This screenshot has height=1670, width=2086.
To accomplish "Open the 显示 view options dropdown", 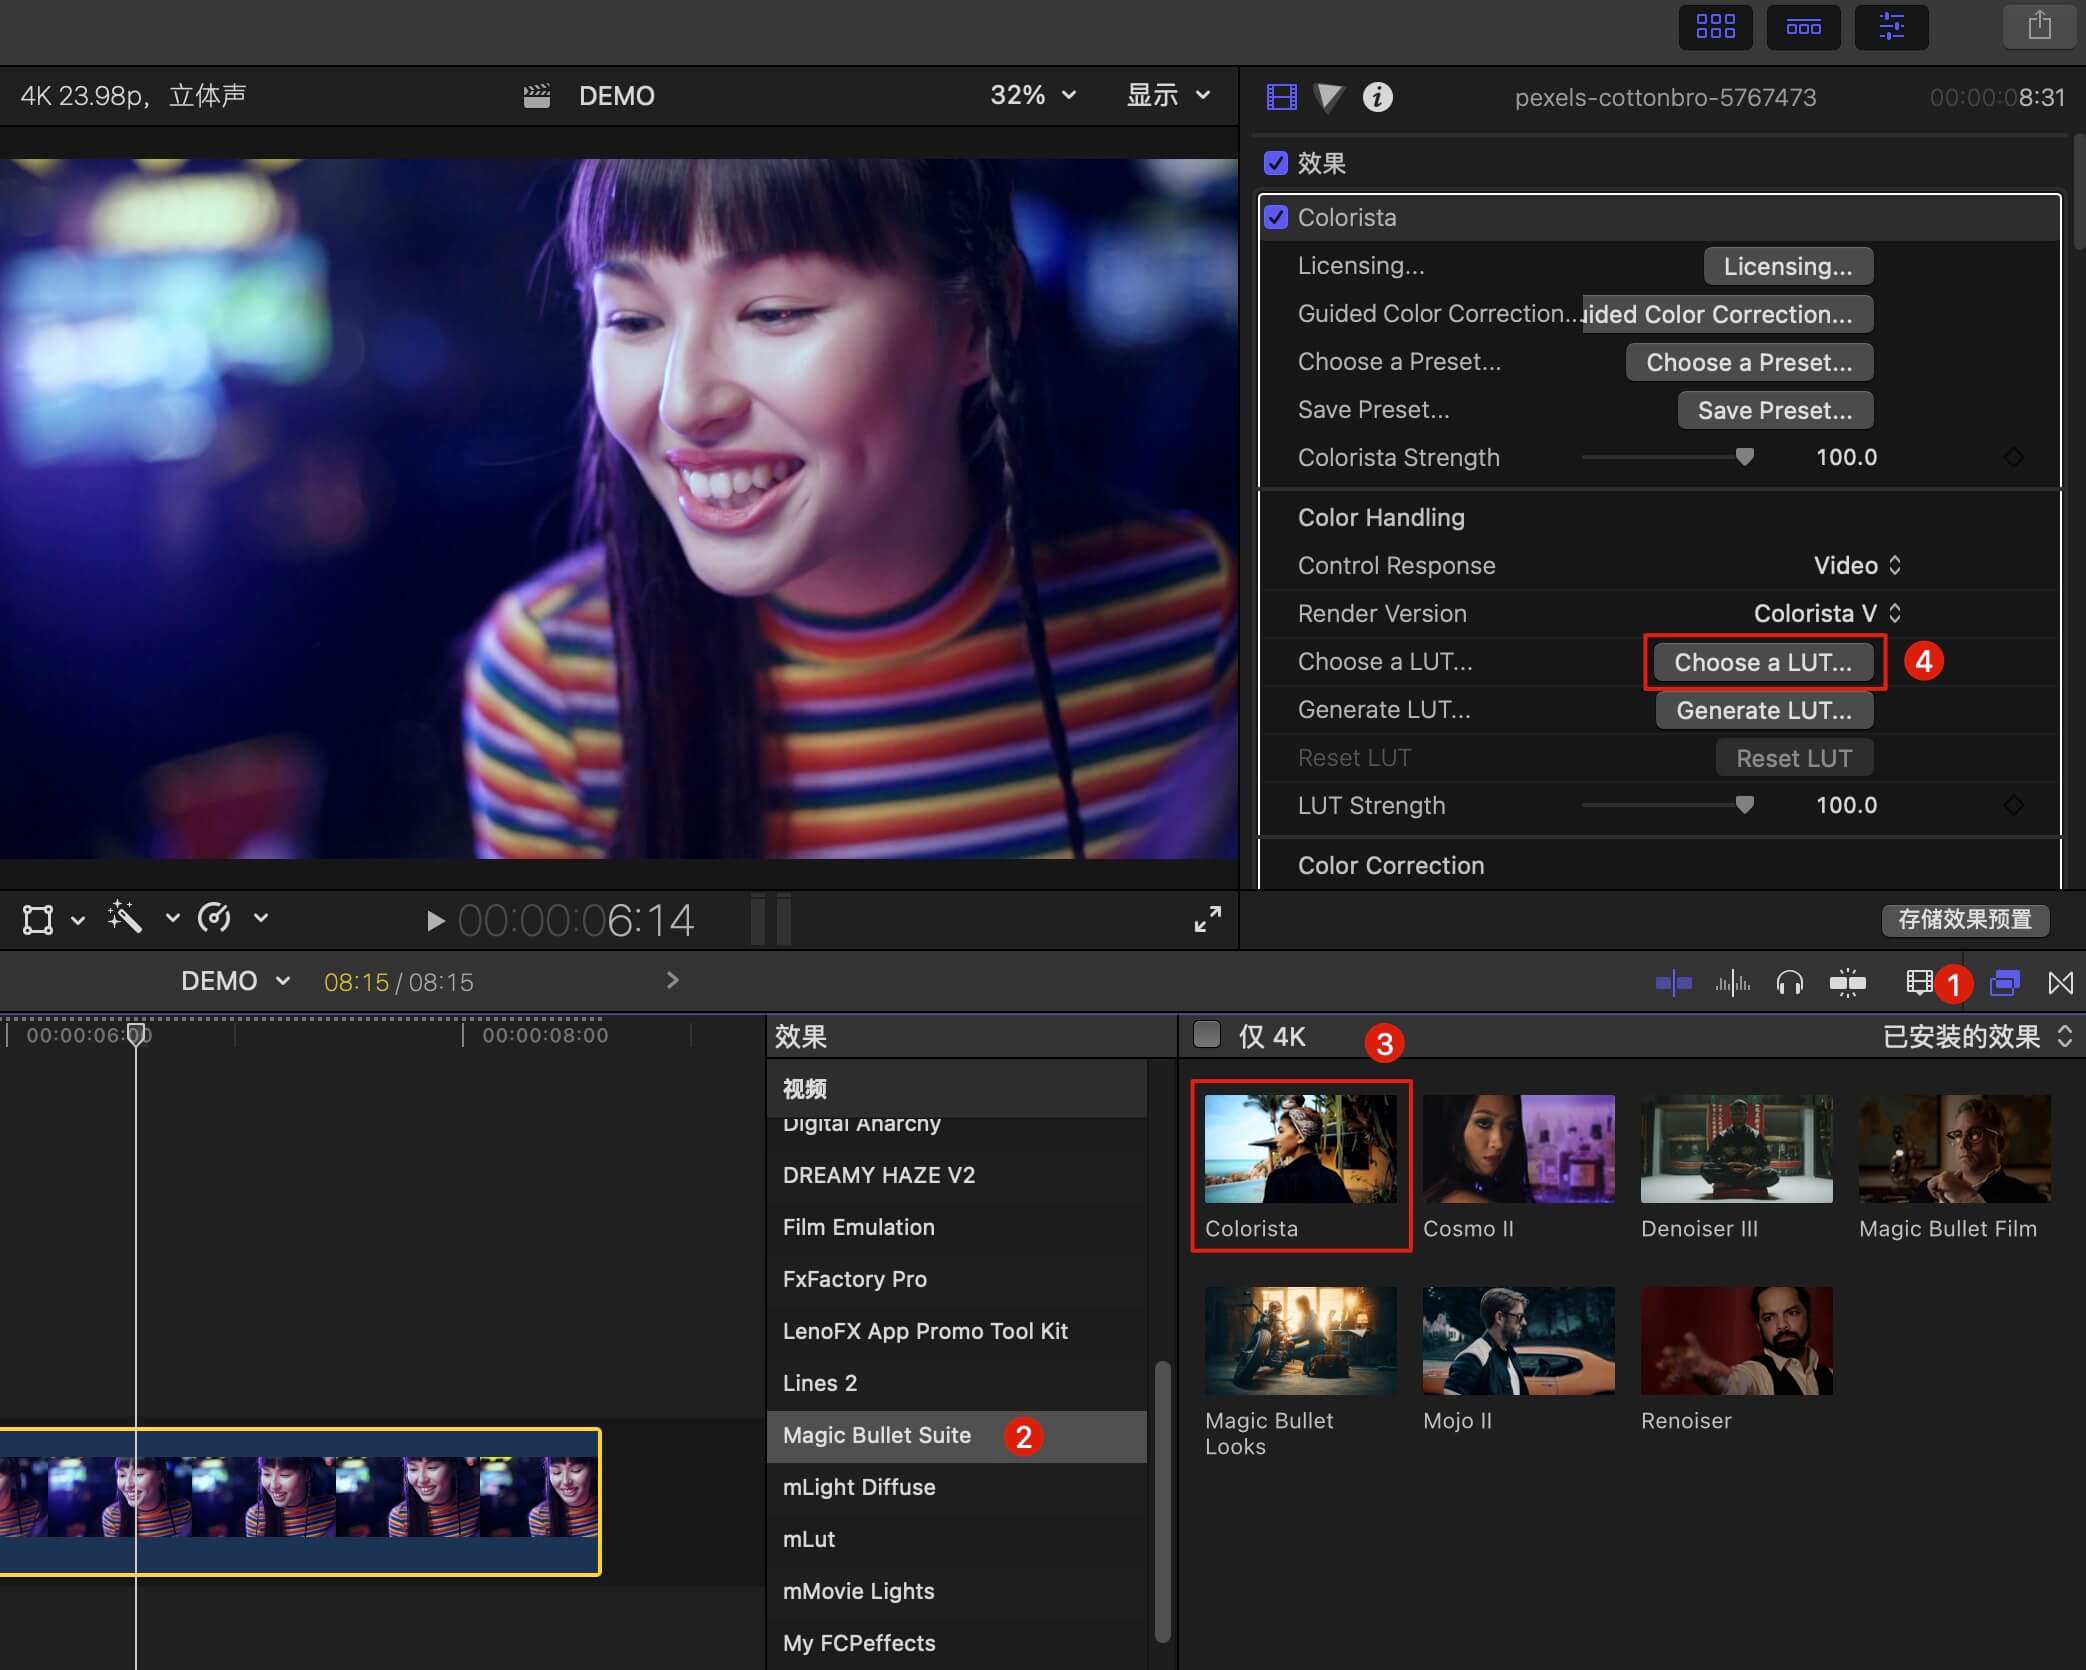I will (x=1168, y=95).
